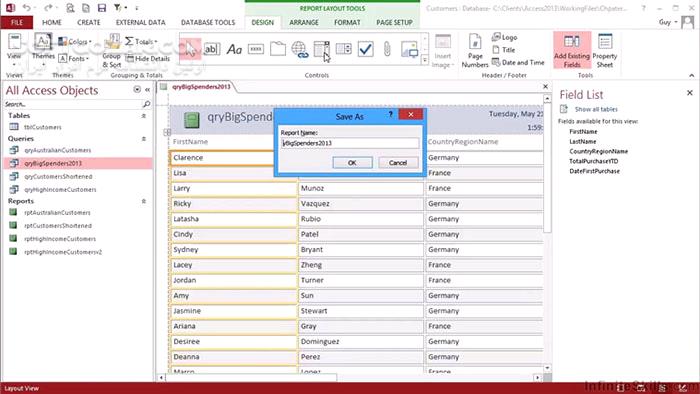The width and height of the screenshot is (700, 394).
Task: Open the Insert Image button
Action: point(442,51)
